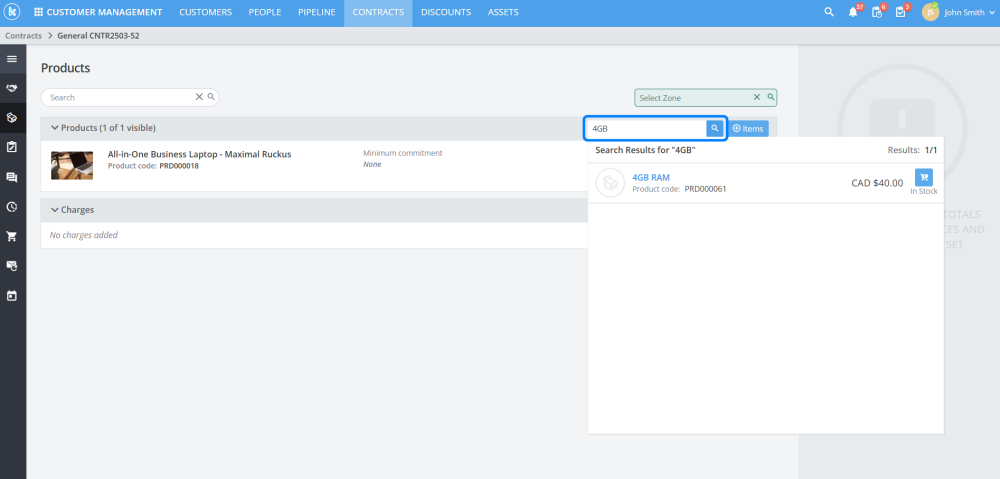The image size is (1000, 479).
Task: Run the products search magnifier
Action: point(211,97)
